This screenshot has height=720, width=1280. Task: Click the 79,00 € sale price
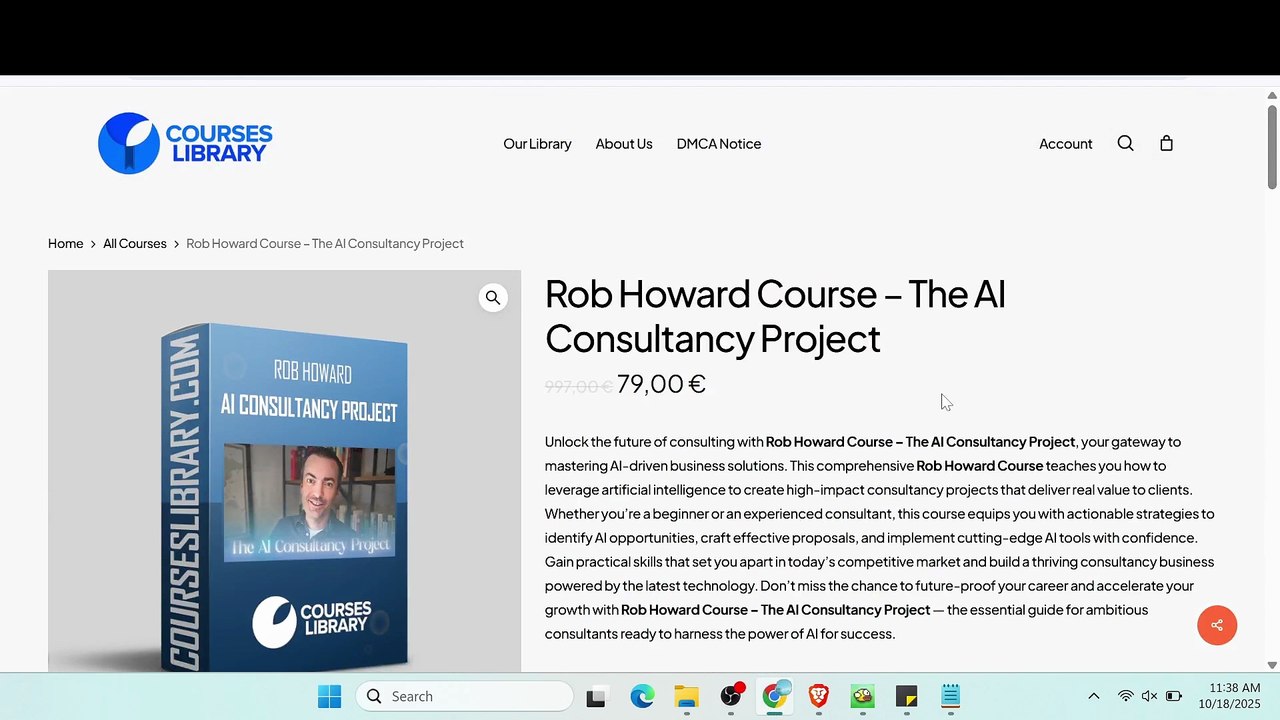(661, 384)
